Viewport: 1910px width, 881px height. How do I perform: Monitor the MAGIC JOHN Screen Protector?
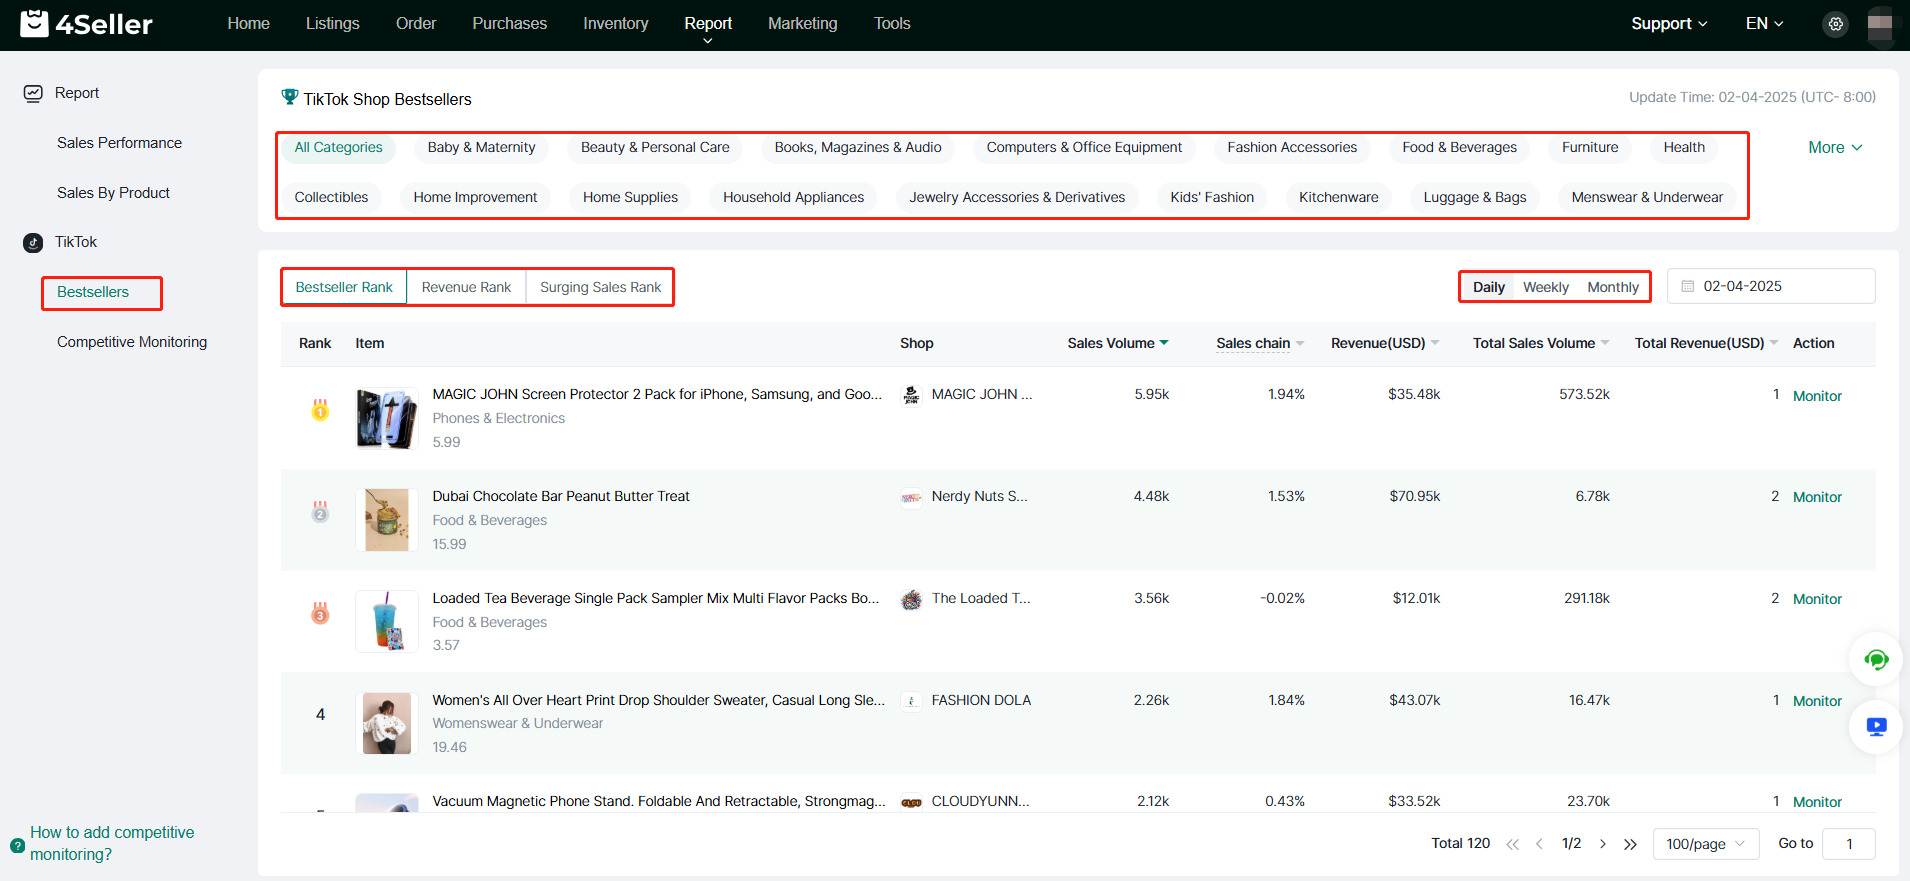[1817, 396]
